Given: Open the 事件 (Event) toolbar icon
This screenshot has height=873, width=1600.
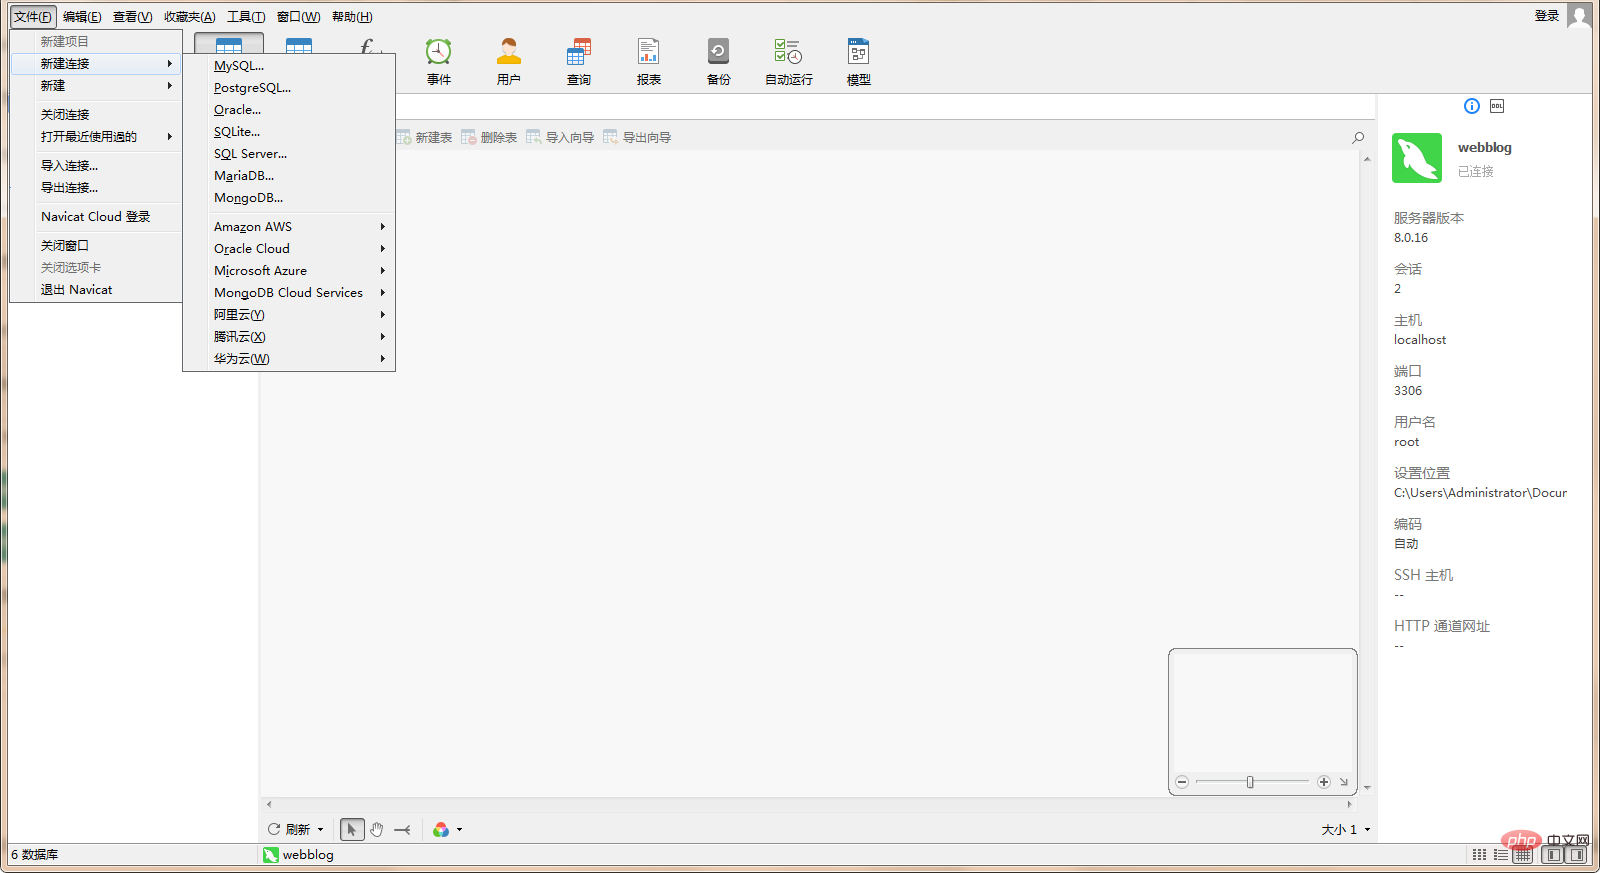Looking at the screenshot, I should [x=438, y=61].
